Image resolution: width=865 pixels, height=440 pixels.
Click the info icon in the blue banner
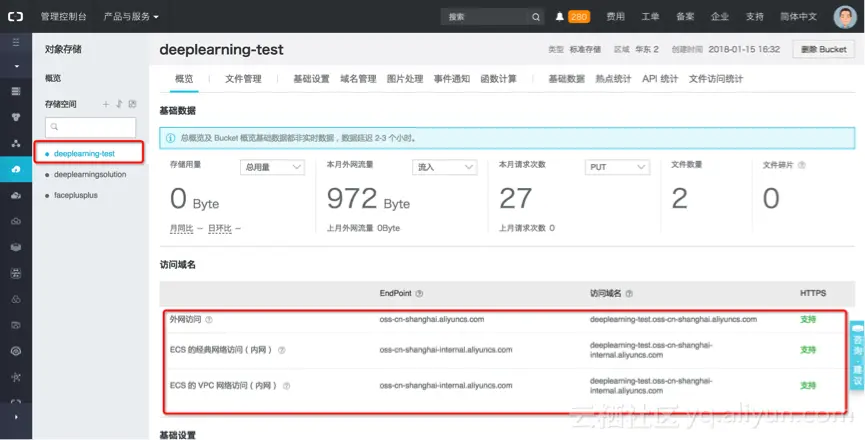(170, 138)
